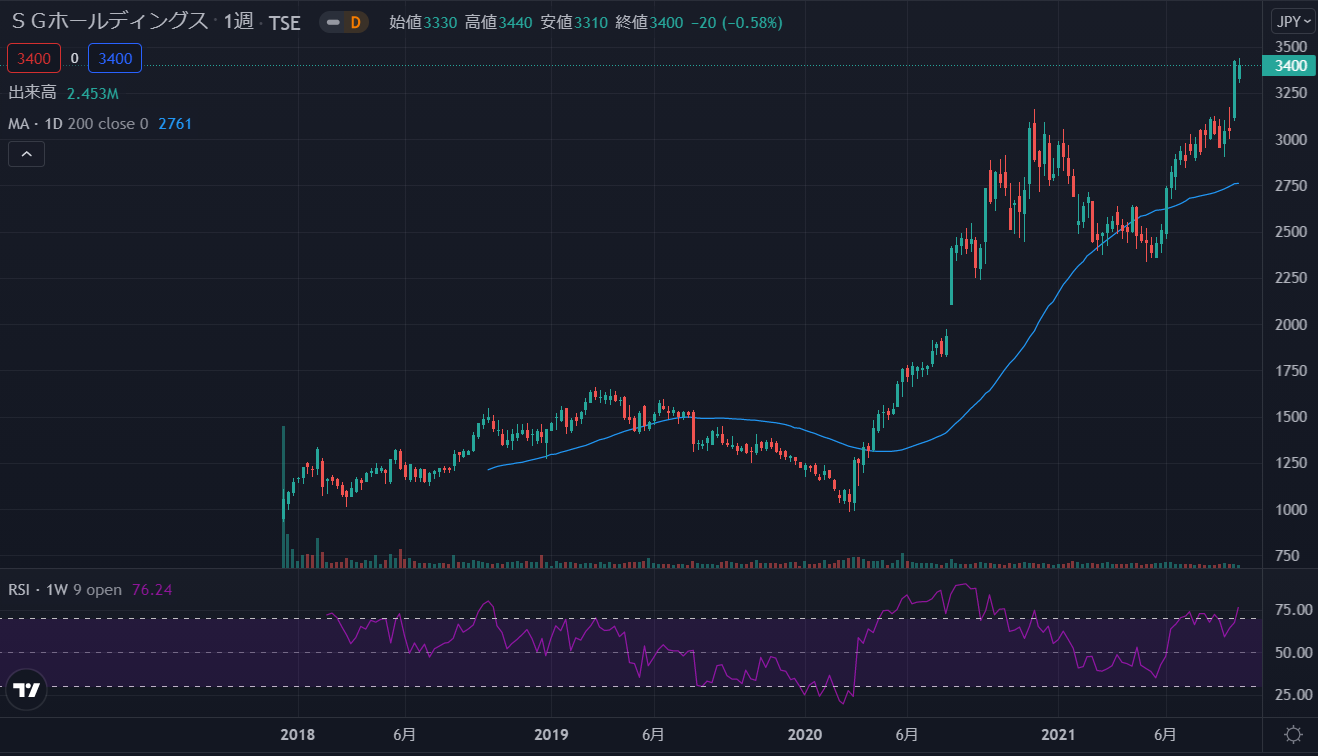This screenshot has width=1318, height=756.
Task: Click the MA value 2761
Action: pyautogui.click(x=175, y=124)
